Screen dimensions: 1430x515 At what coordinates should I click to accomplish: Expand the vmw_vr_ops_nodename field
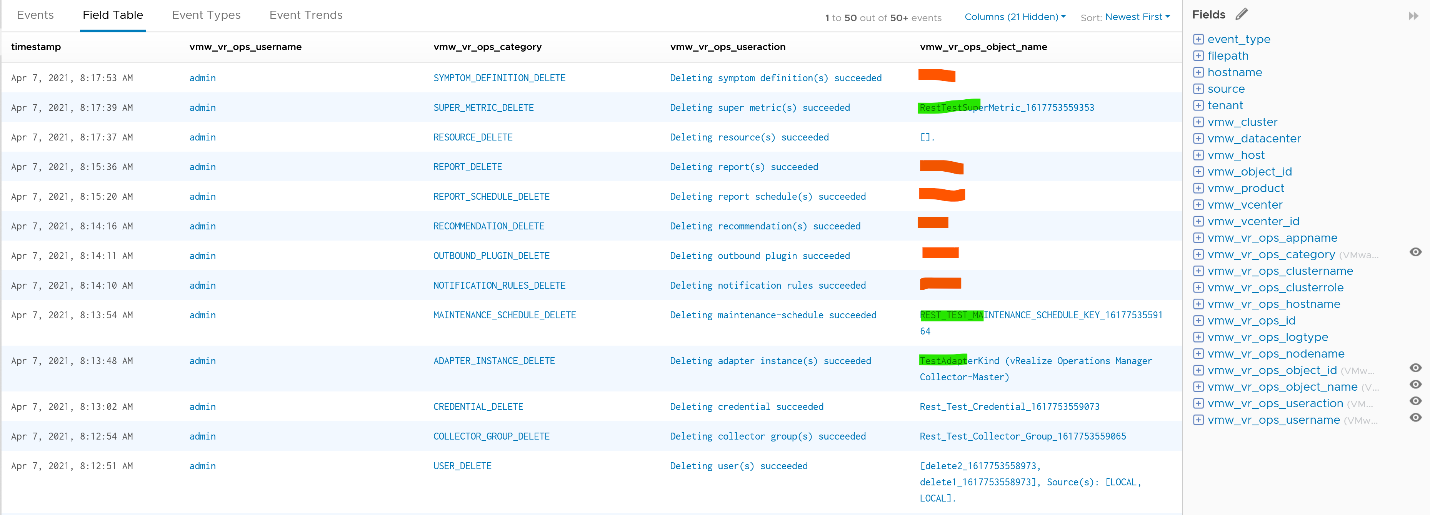click(1198, 353)
